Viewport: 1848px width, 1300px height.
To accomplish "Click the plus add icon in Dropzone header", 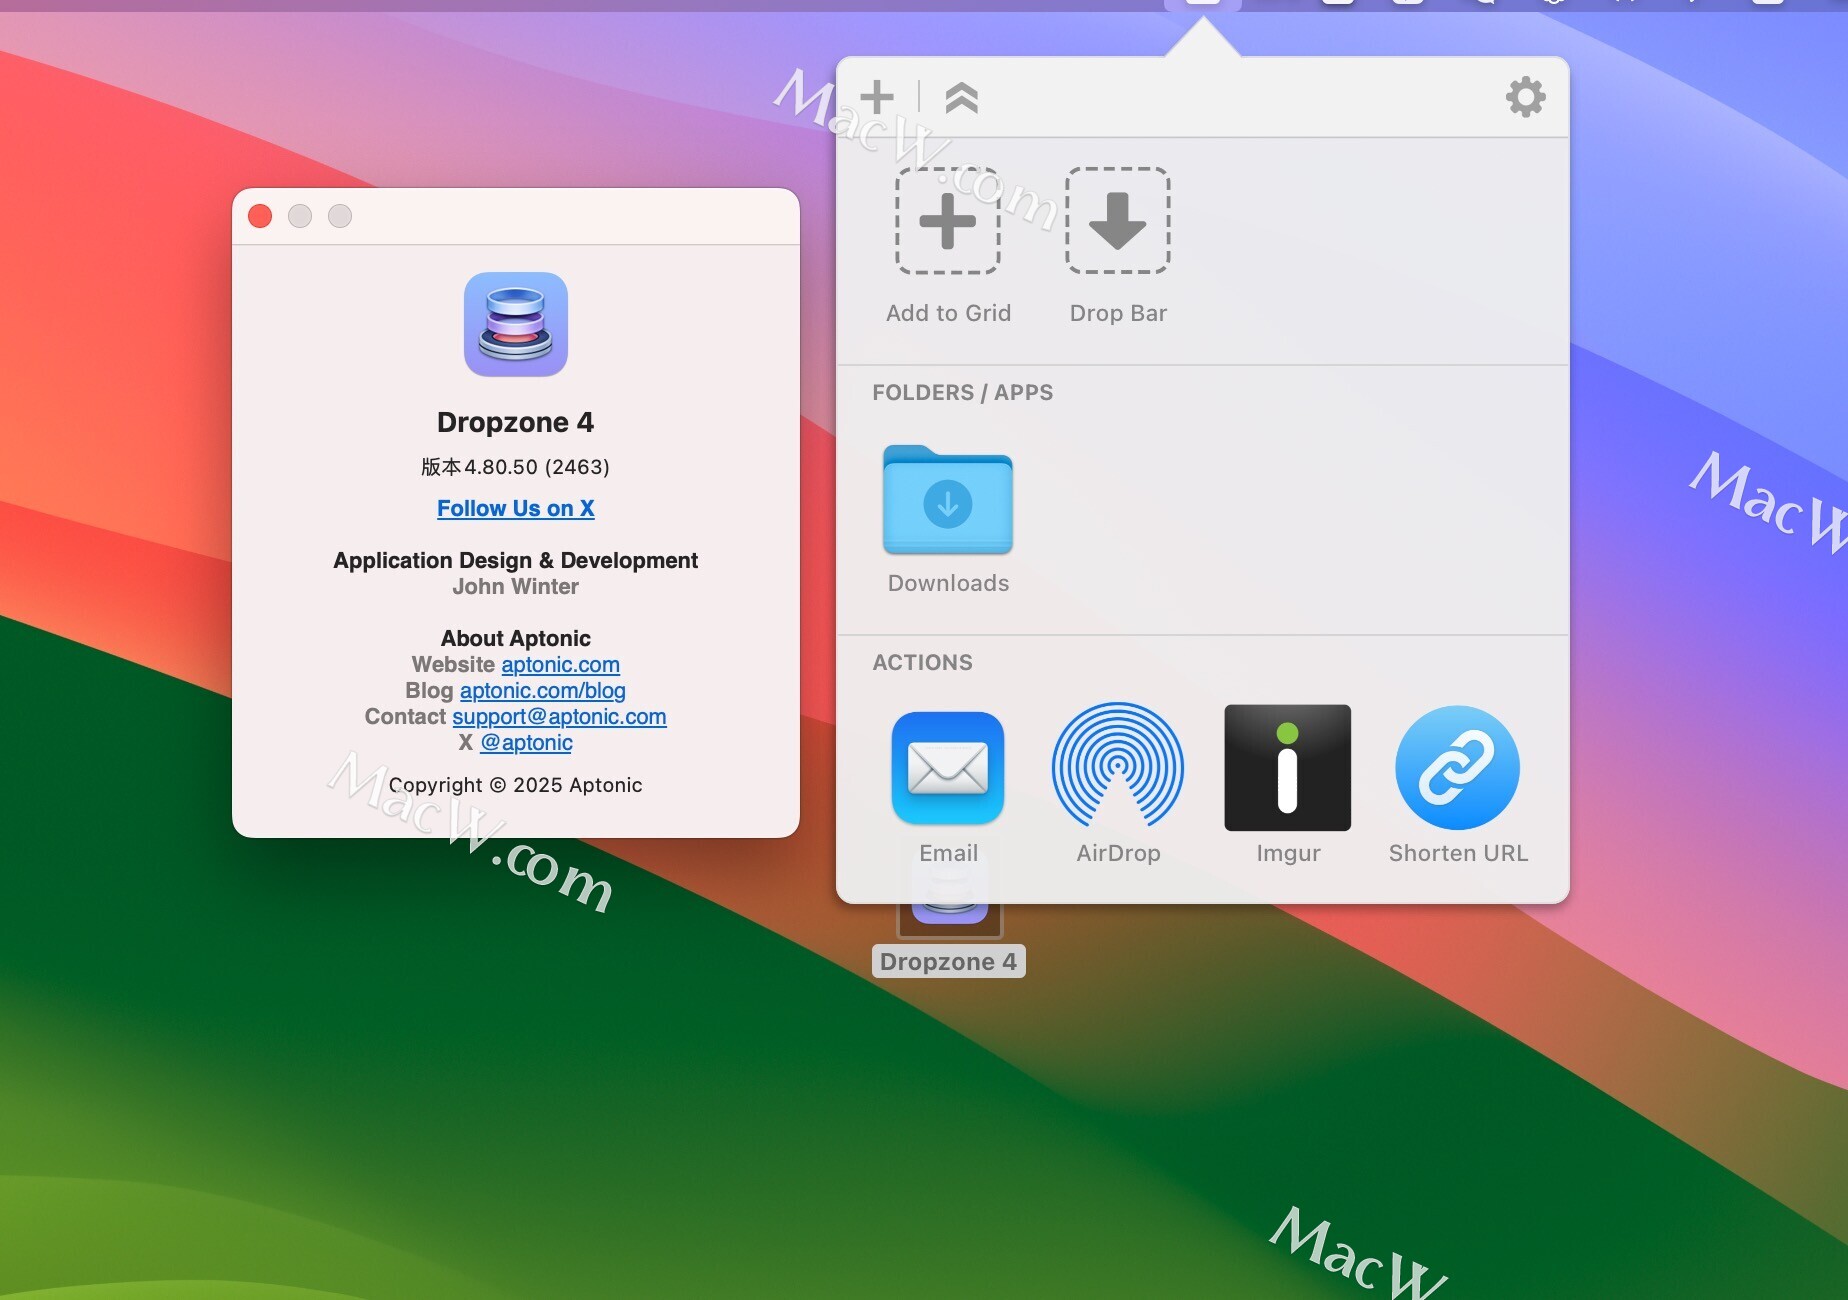I will coord(877,97).
